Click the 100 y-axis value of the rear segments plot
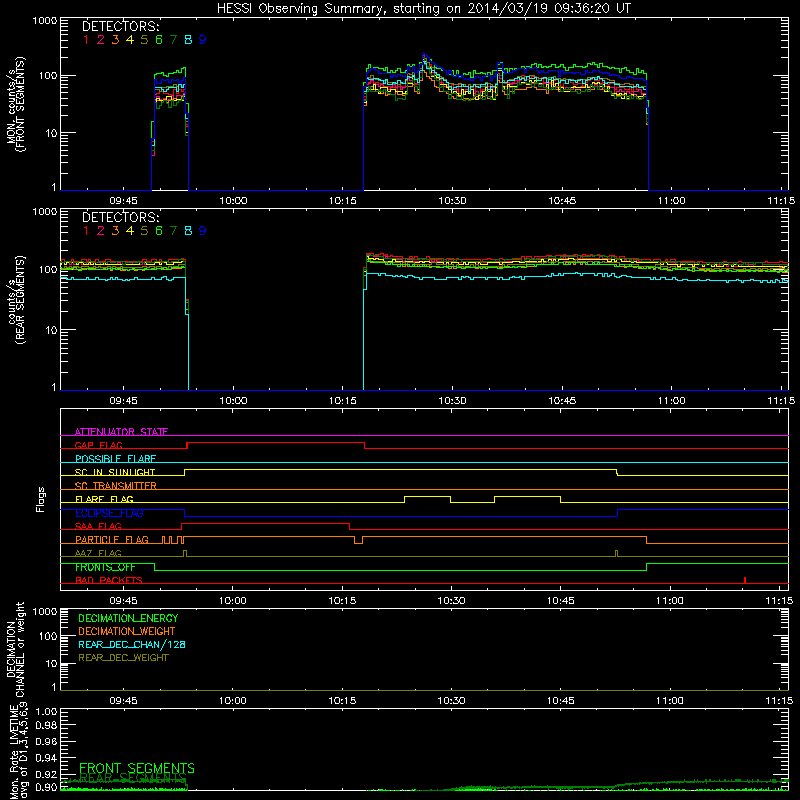The width and height of the screenshot is (800, 800). tap(48, 269)
